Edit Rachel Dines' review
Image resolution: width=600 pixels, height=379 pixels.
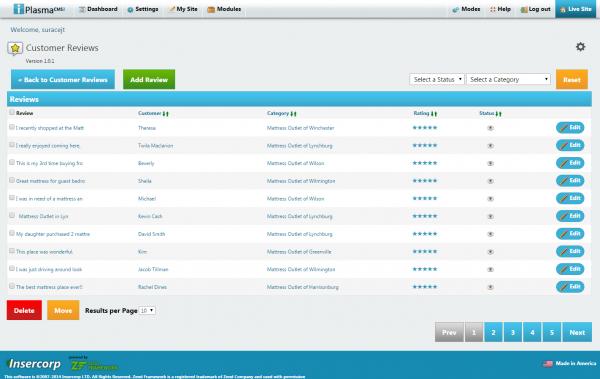(570, 287)
